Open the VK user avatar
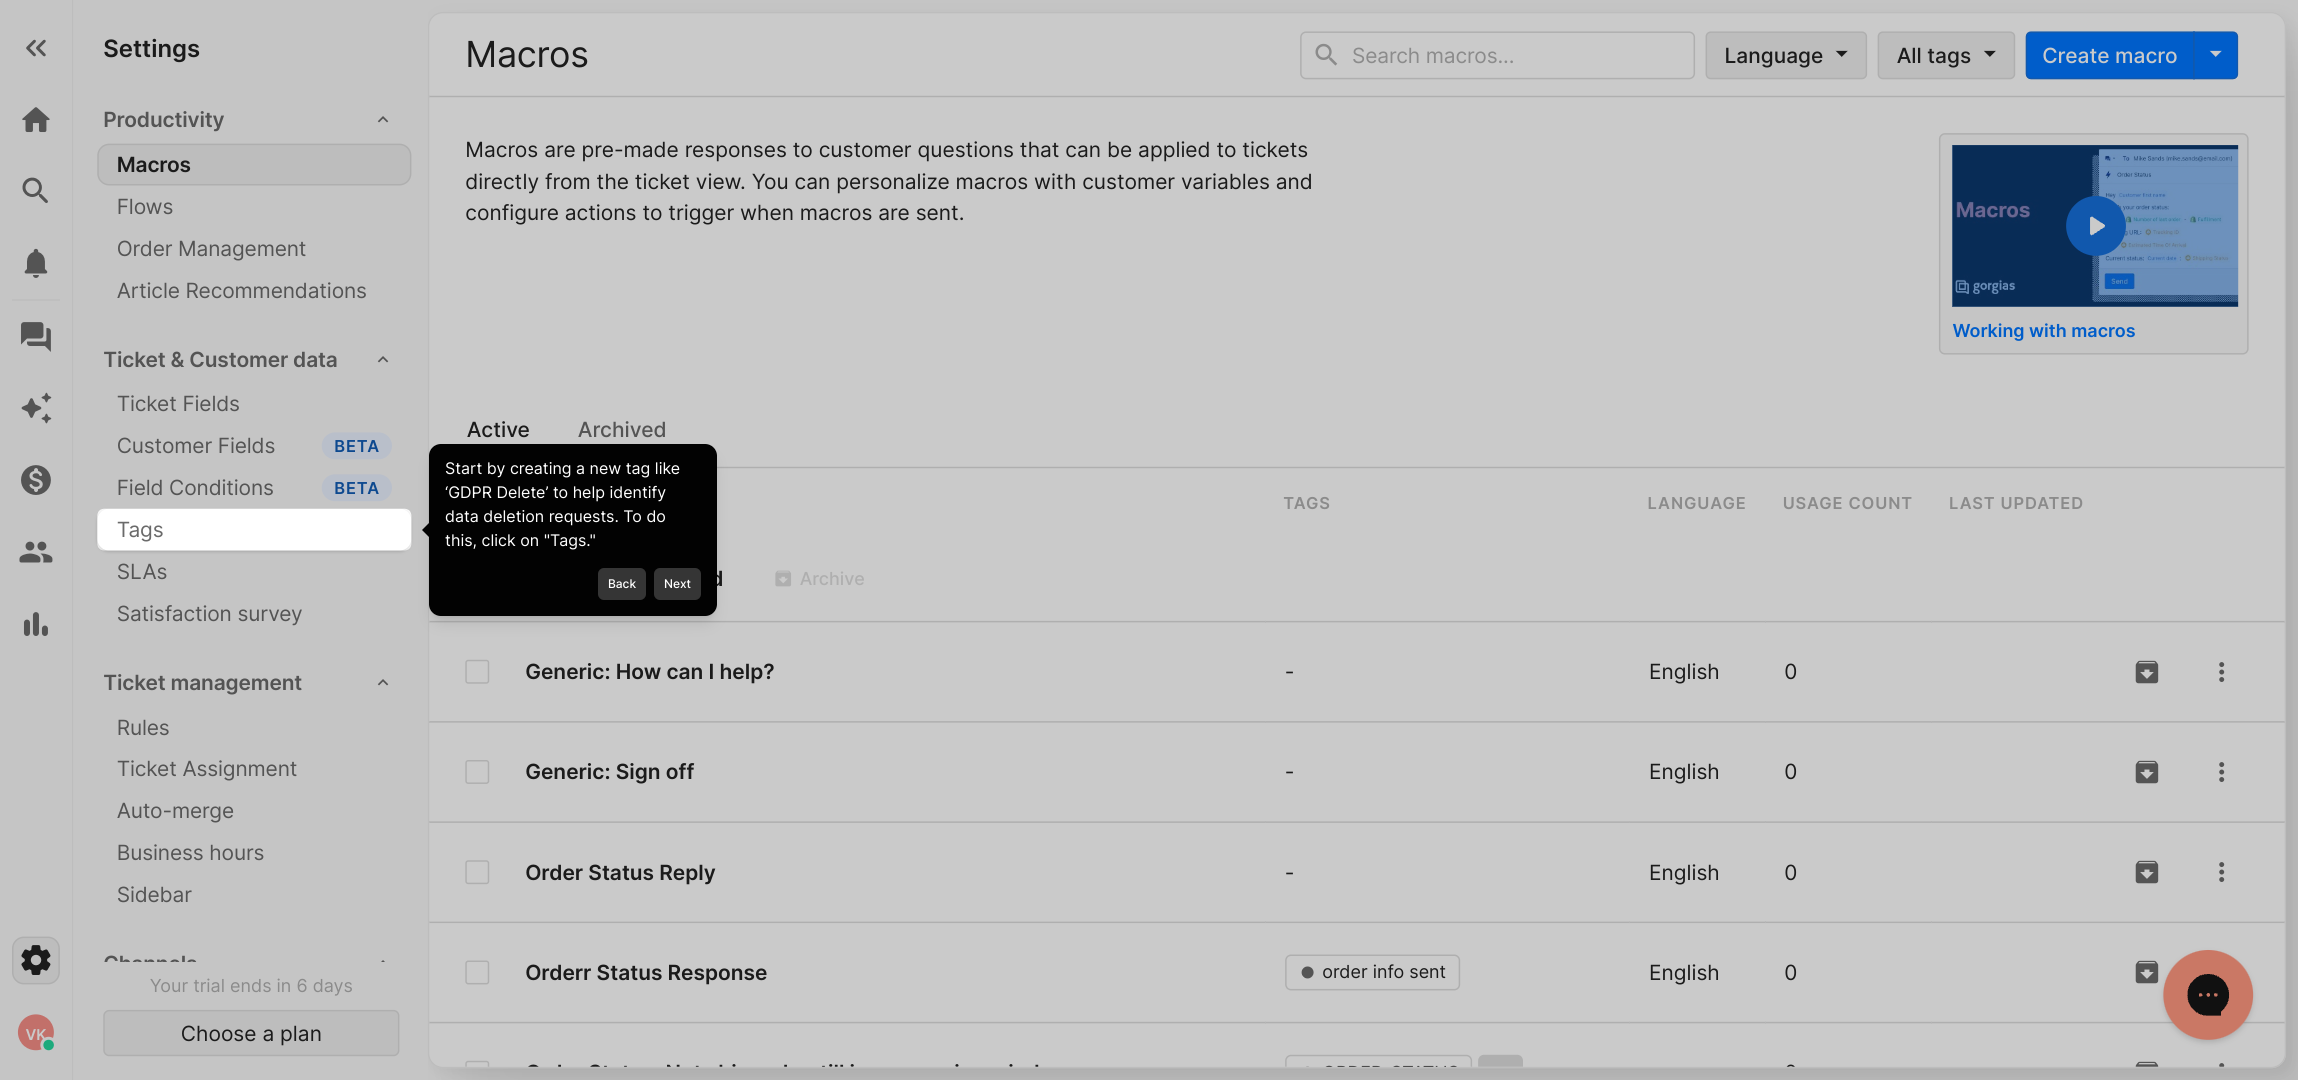This screenshot has height=1080, width=2298. 36,1033
